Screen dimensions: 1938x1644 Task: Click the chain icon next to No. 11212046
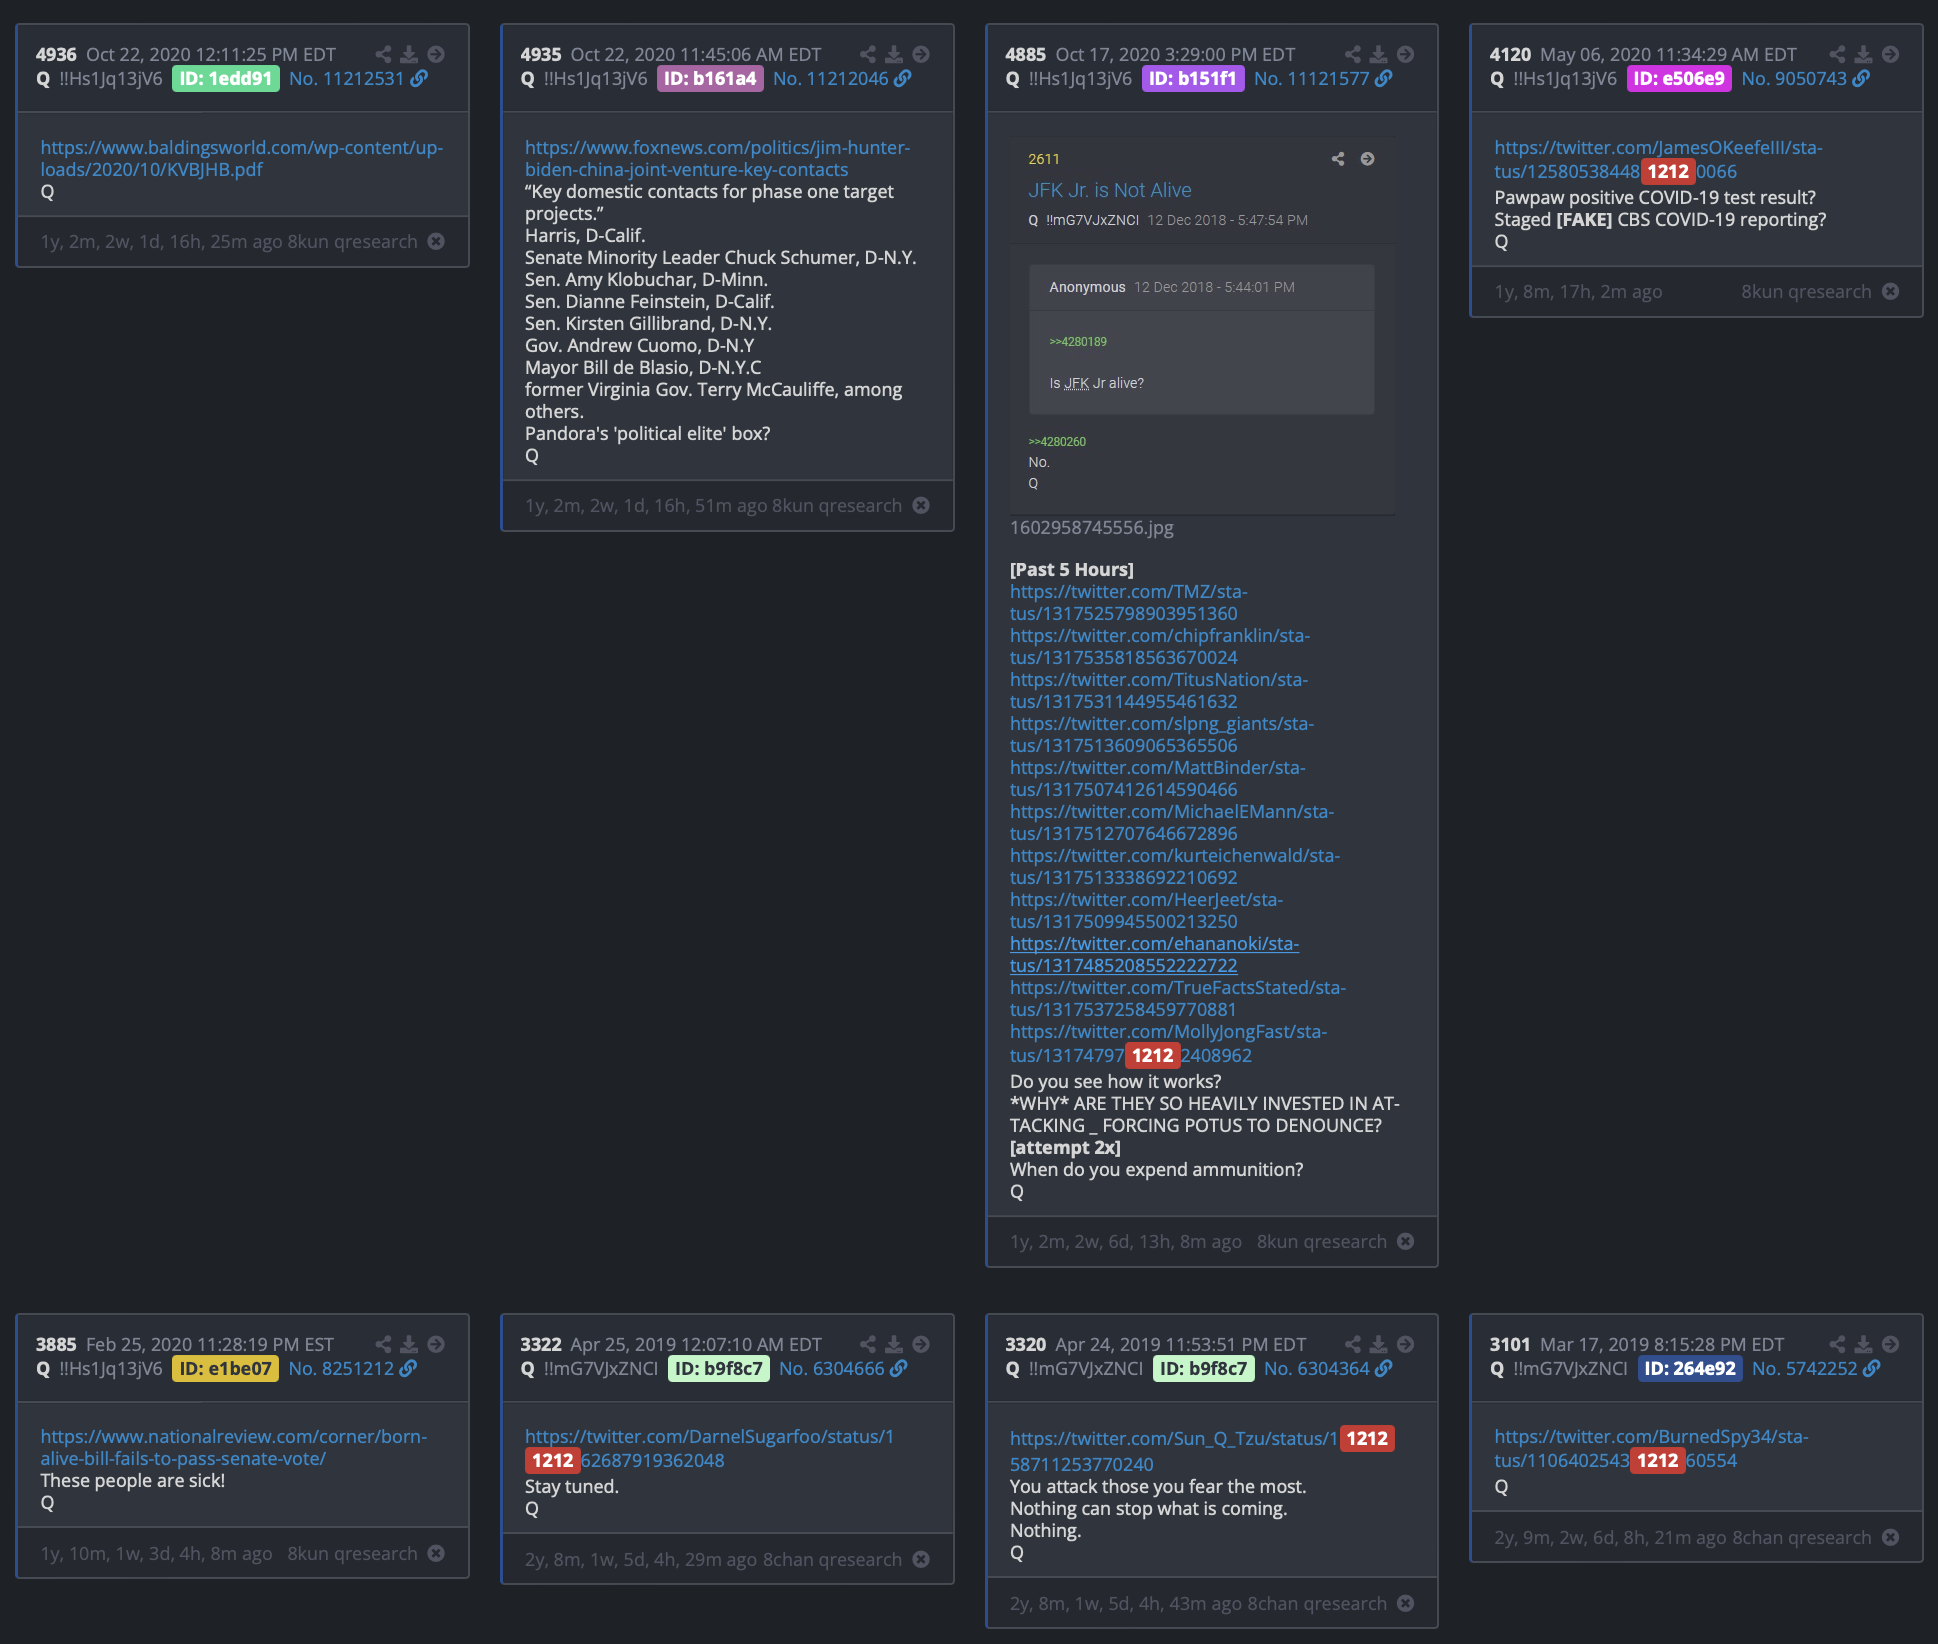903,78
